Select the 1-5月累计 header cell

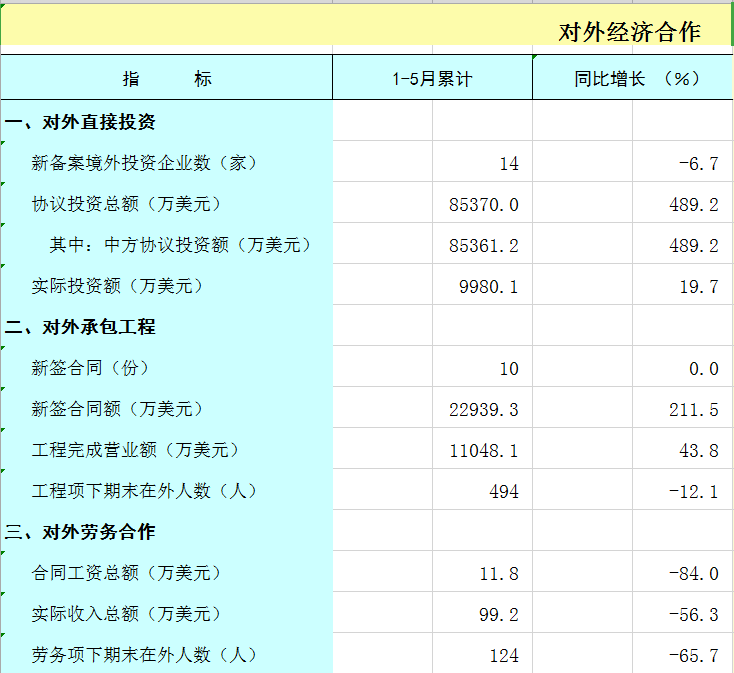[432, 78]
